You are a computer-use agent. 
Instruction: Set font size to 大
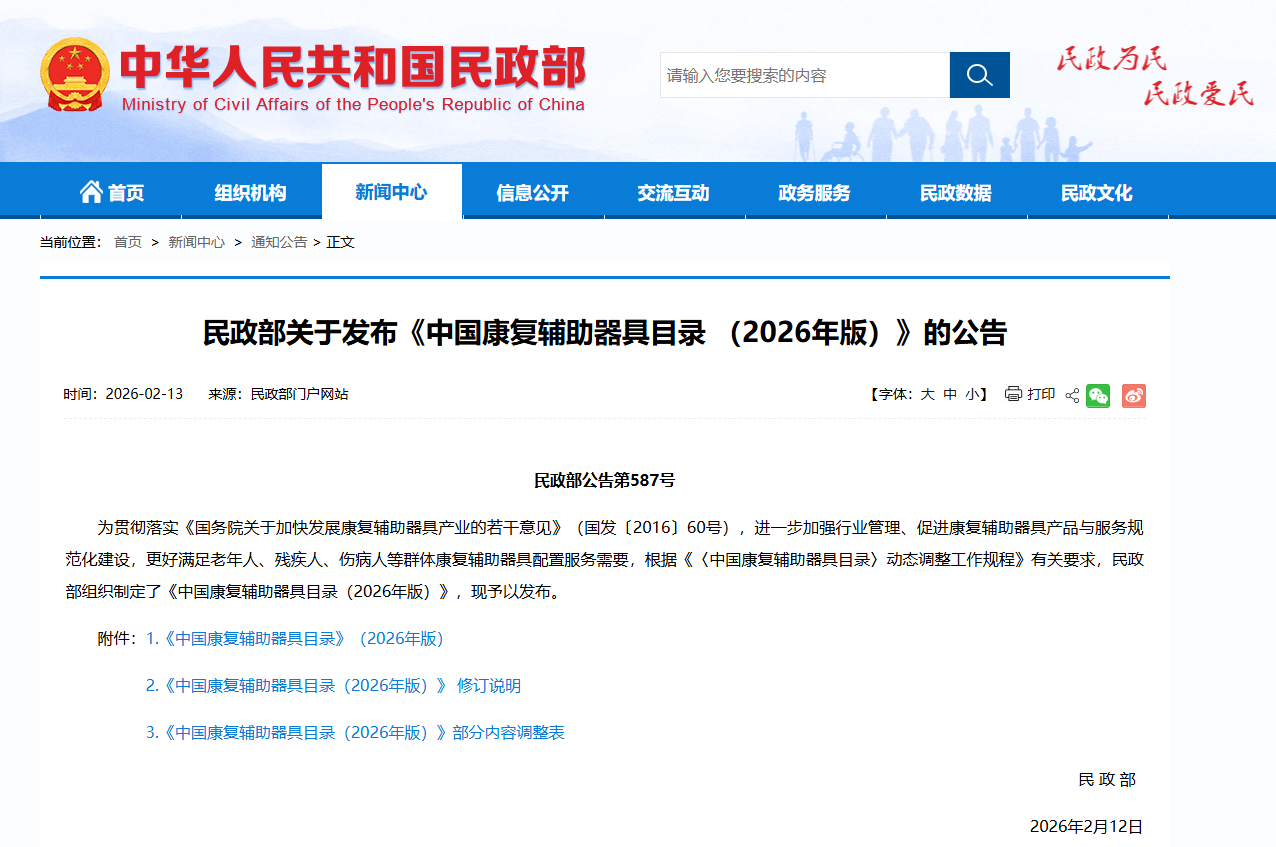[x=927, y=394]
